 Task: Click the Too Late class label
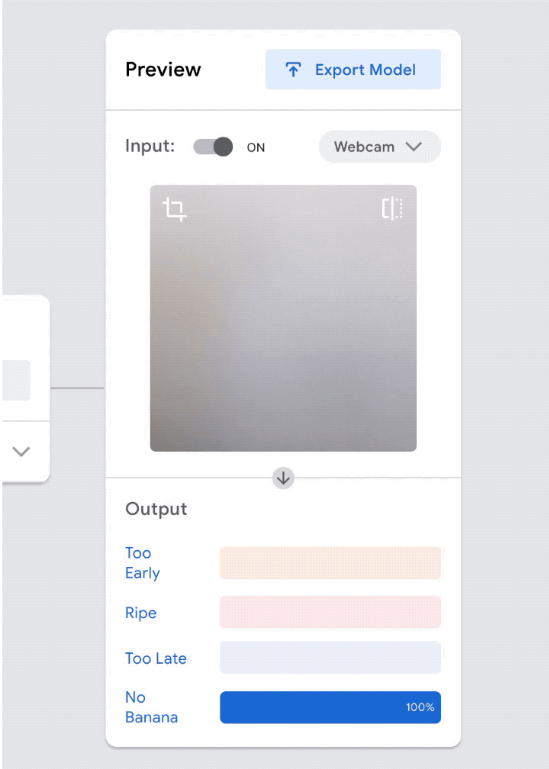pyautogui.click(x=156, y=658)
